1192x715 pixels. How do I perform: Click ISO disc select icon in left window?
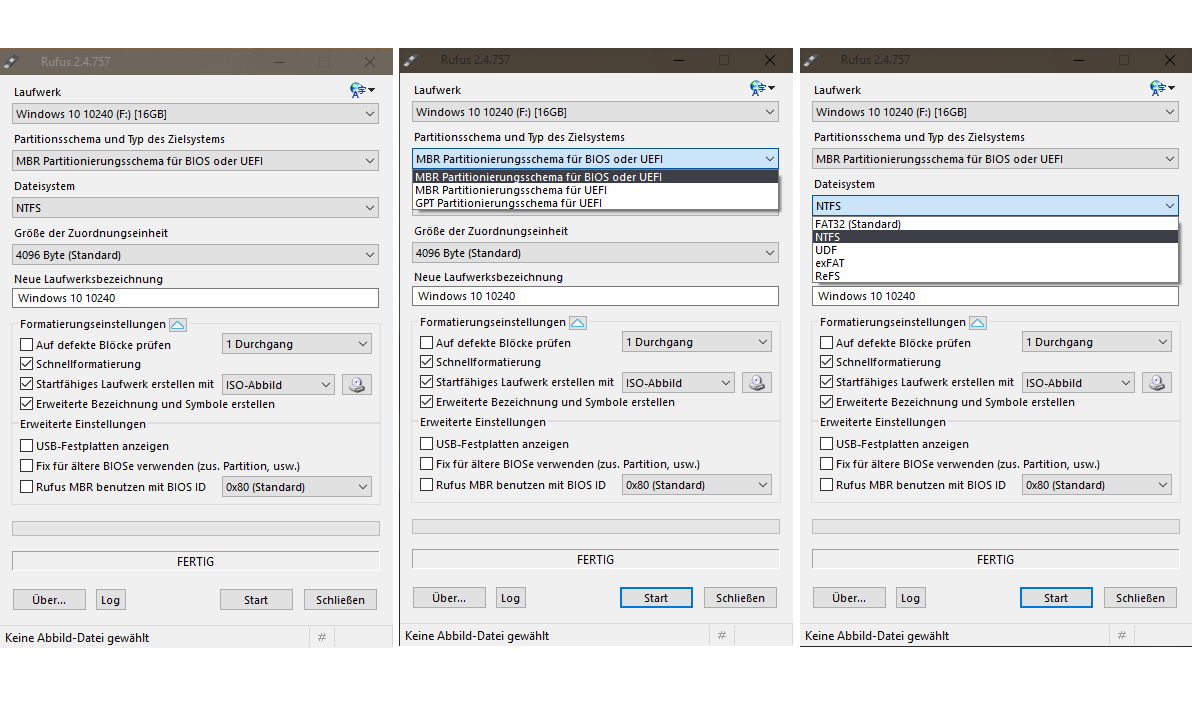point(357,384)
